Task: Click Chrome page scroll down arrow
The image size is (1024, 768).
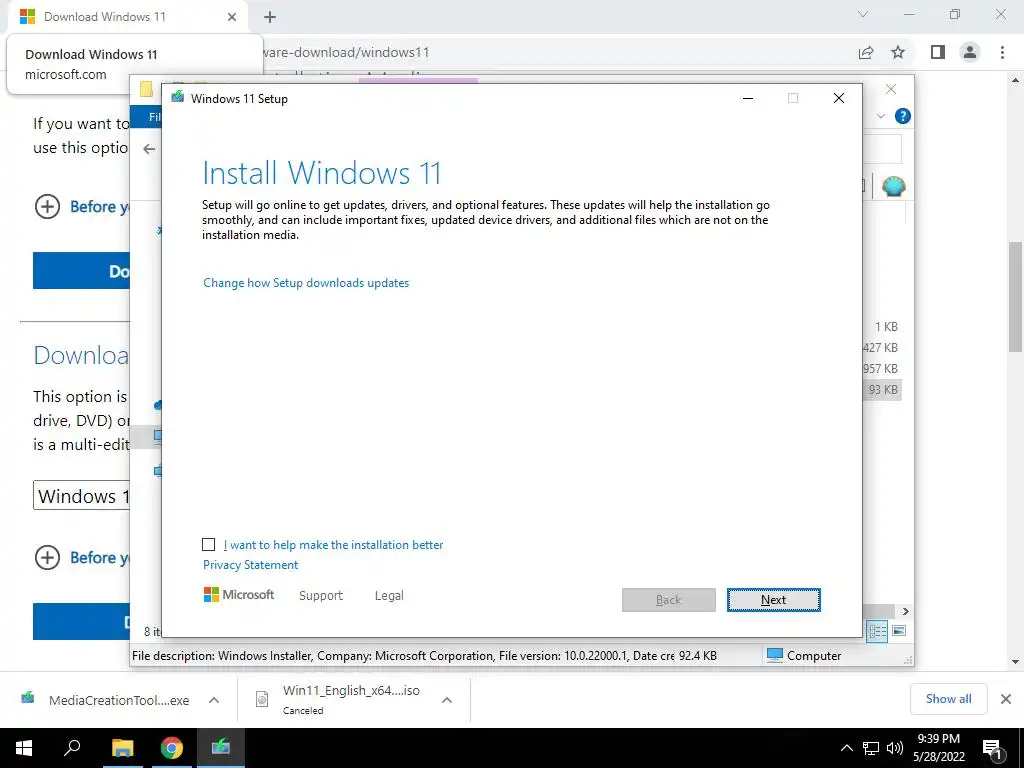Action: pos(1015,662)
